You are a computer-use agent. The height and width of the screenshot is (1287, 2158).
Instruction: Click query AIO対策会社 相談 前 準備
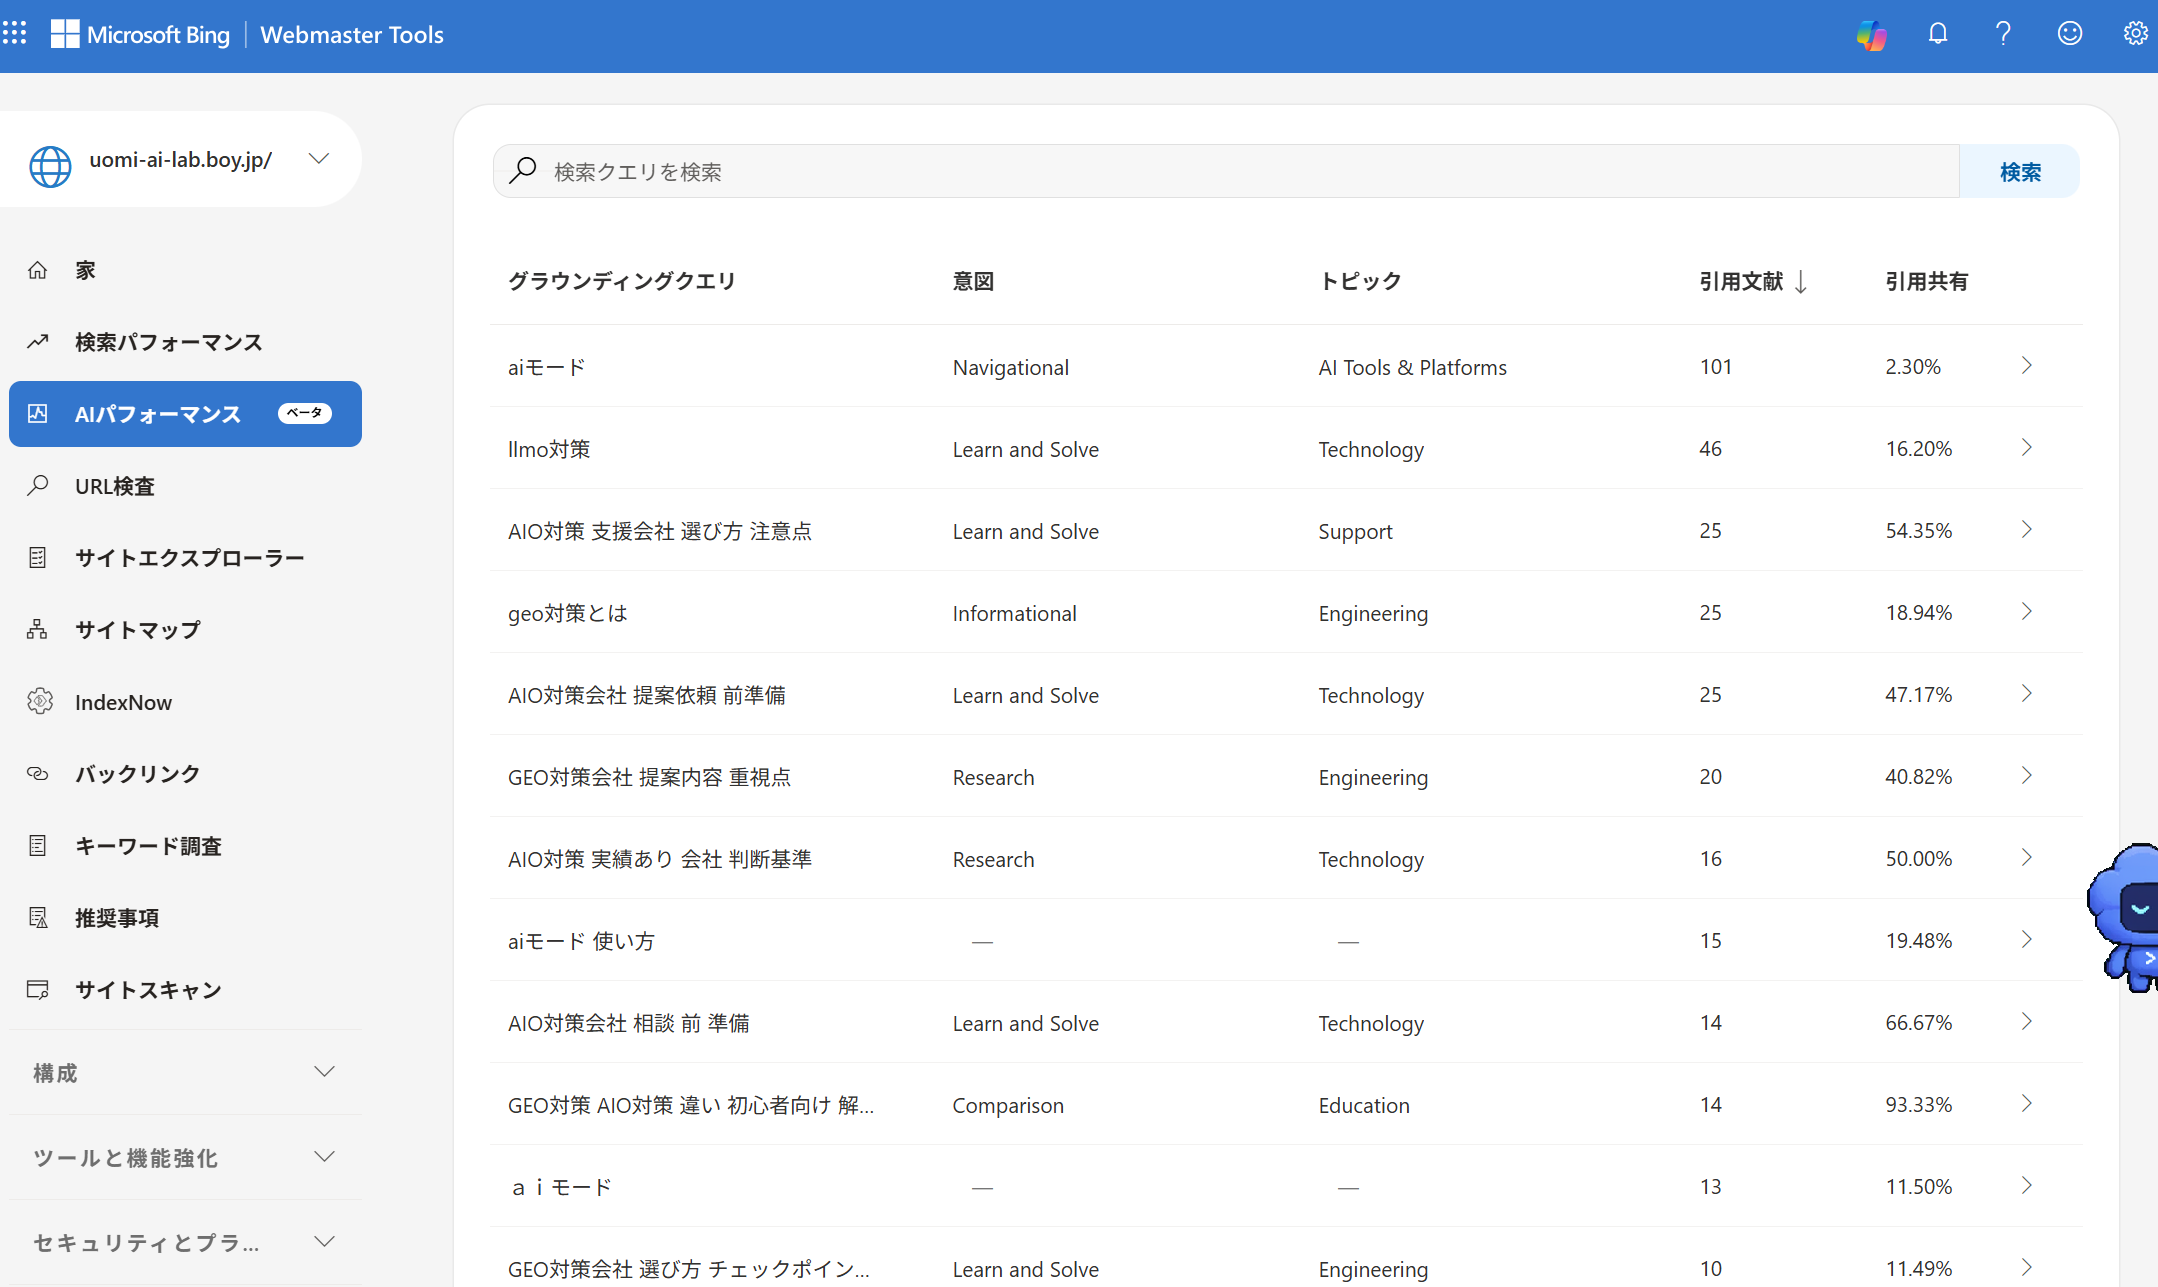629,1023
